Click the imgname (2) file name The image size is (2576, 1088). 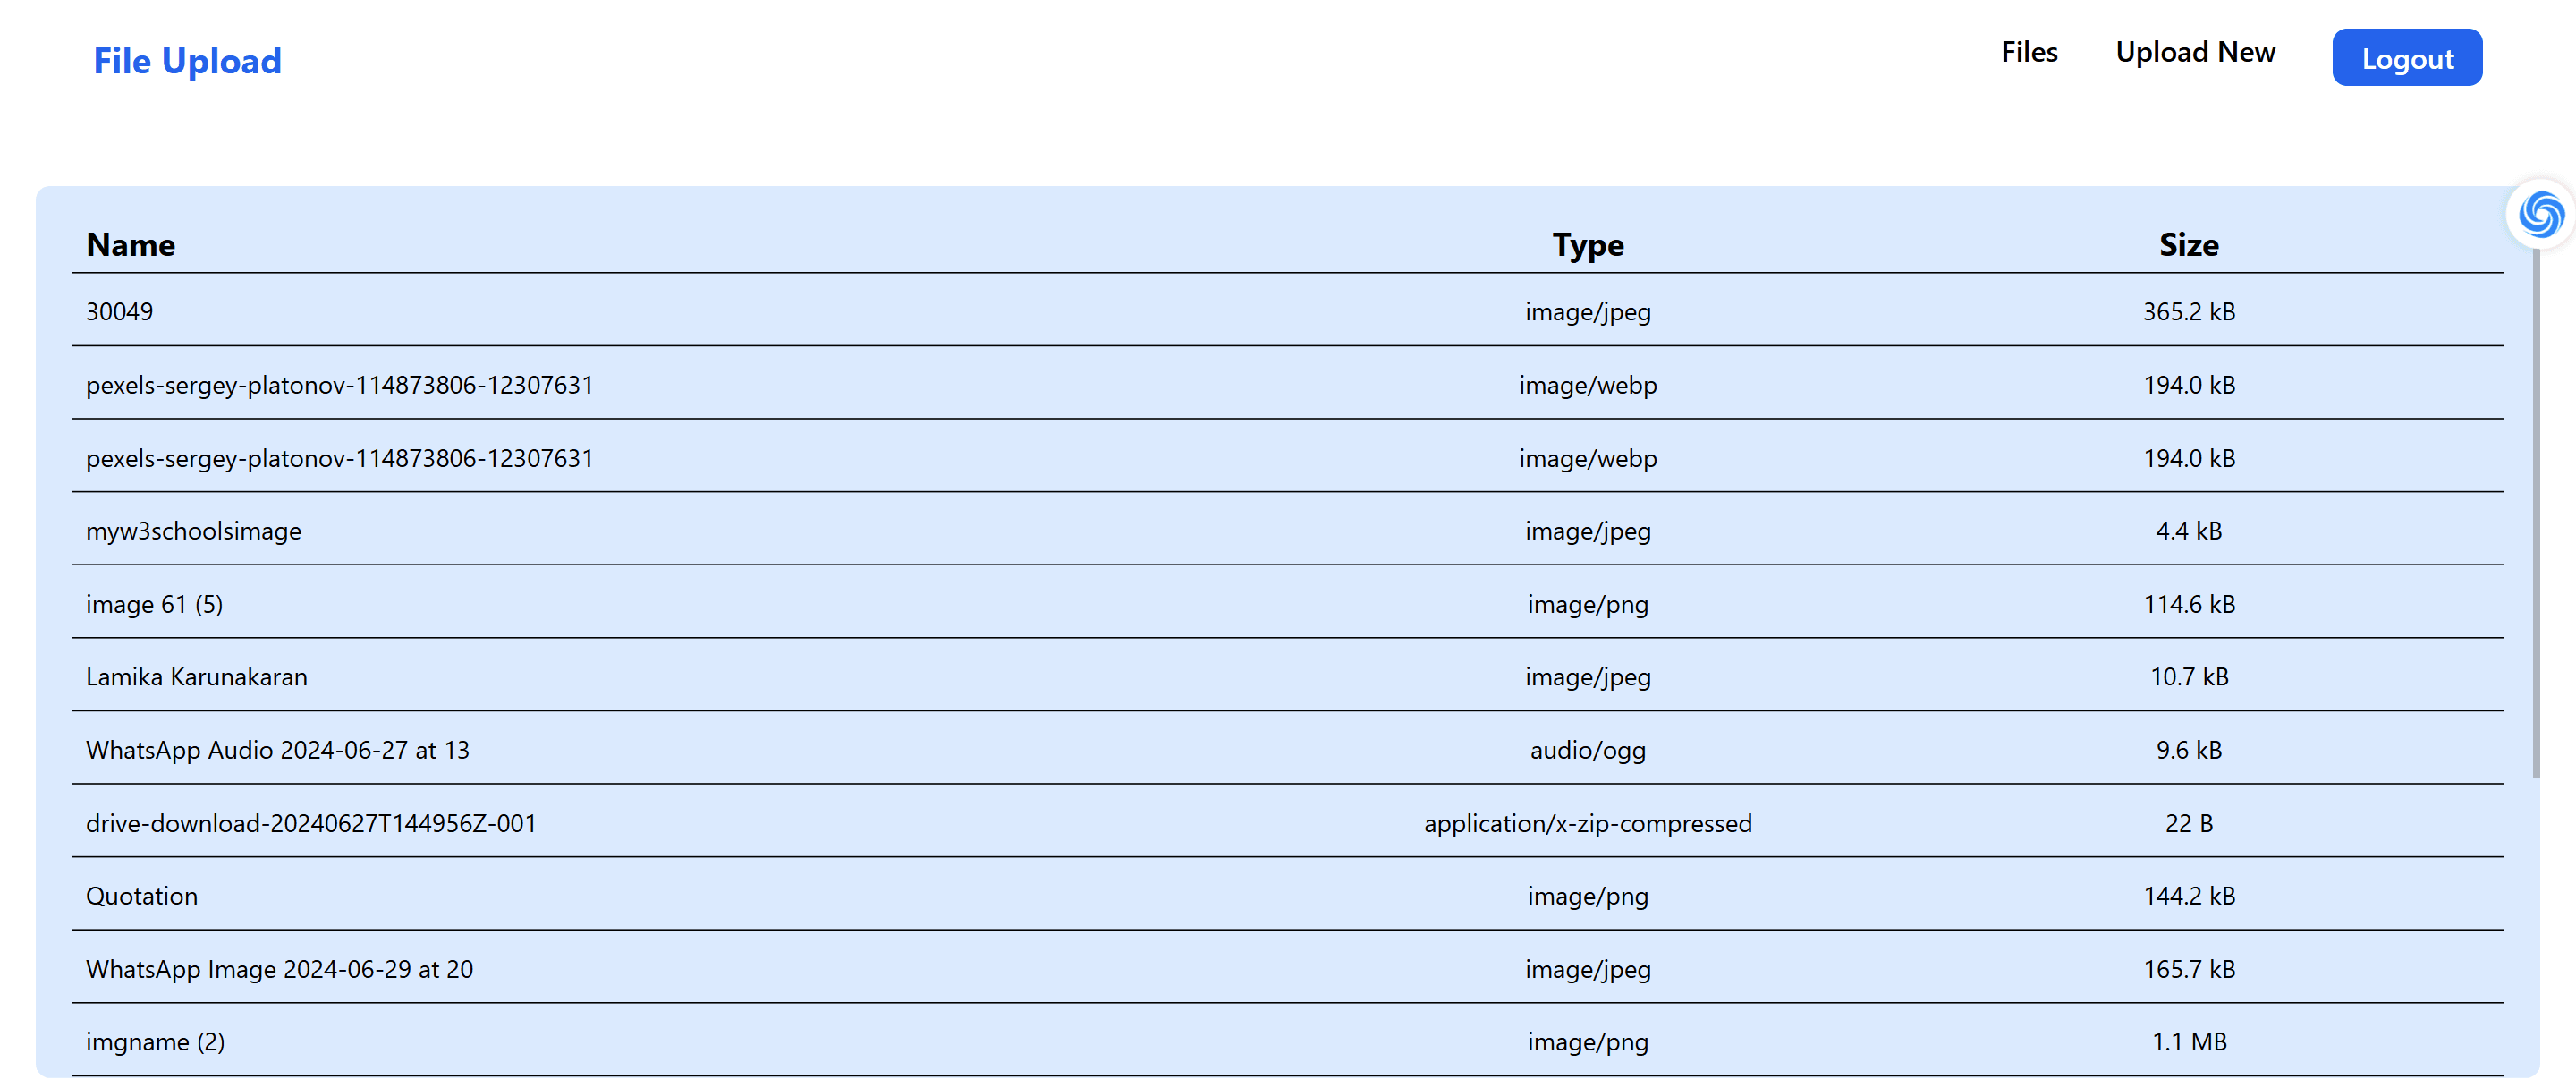(155, 1042)
